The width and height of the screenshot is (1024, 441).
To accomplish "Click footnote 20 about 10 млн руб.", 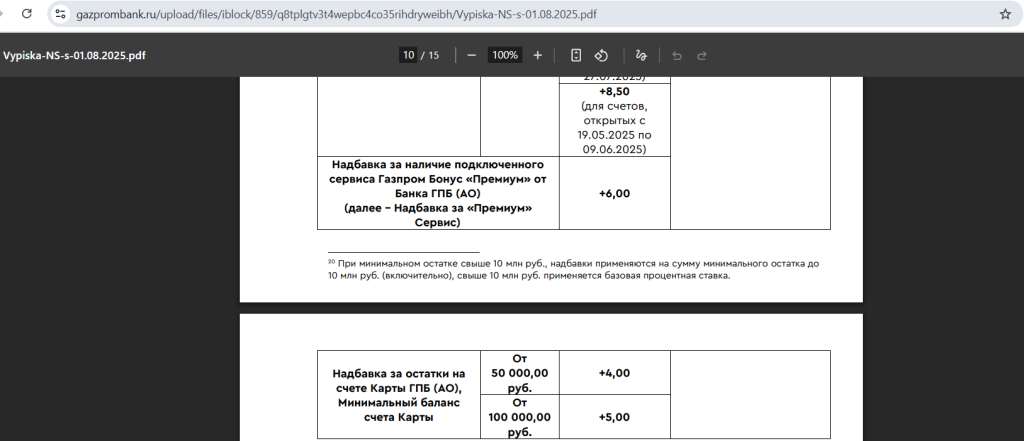I will point(573,270).
